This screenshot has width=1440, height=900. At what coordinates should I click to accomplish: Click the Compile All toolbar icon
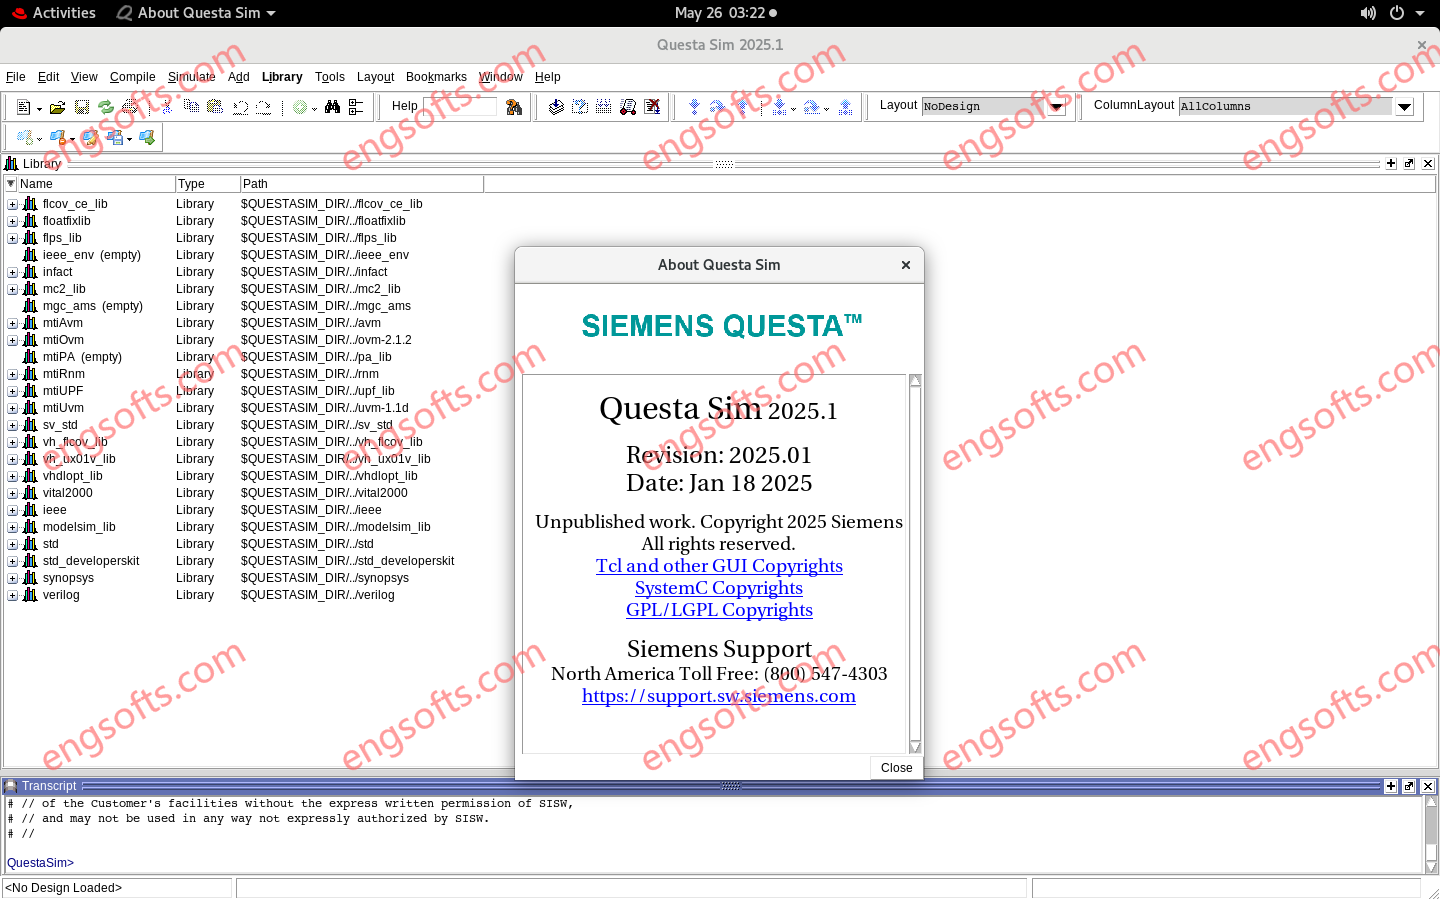point(604,106)
